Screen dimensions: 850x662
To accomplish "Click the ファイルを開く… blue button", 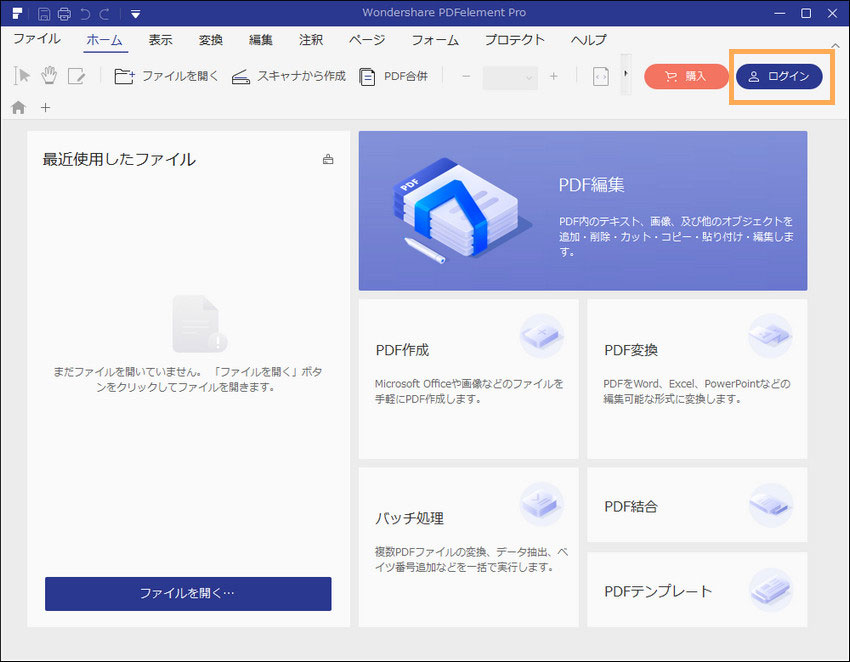I will (x=188, y=594).
